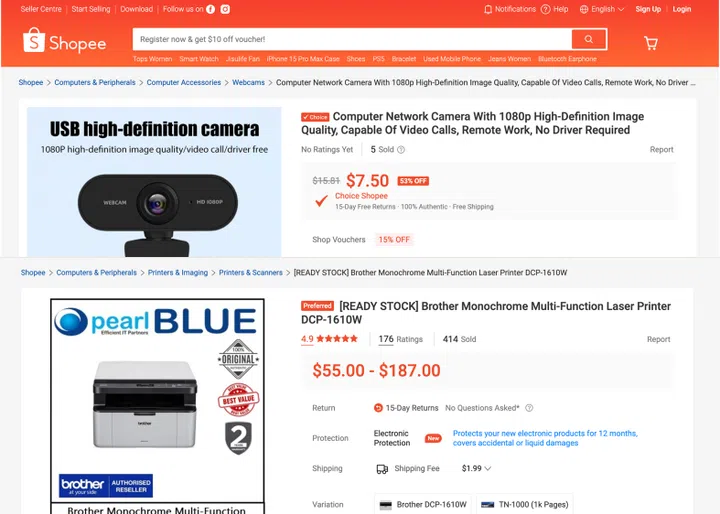Open the shopping cart icon
This screenshot has height=514, width=720.
(651, 43)
